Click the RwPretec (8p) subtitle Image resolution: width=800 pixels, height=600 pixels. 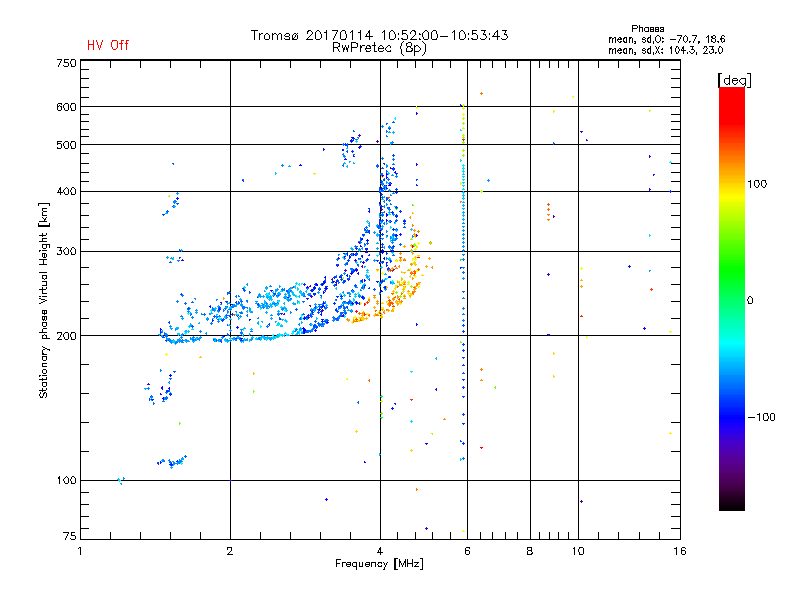click(379, 48)
